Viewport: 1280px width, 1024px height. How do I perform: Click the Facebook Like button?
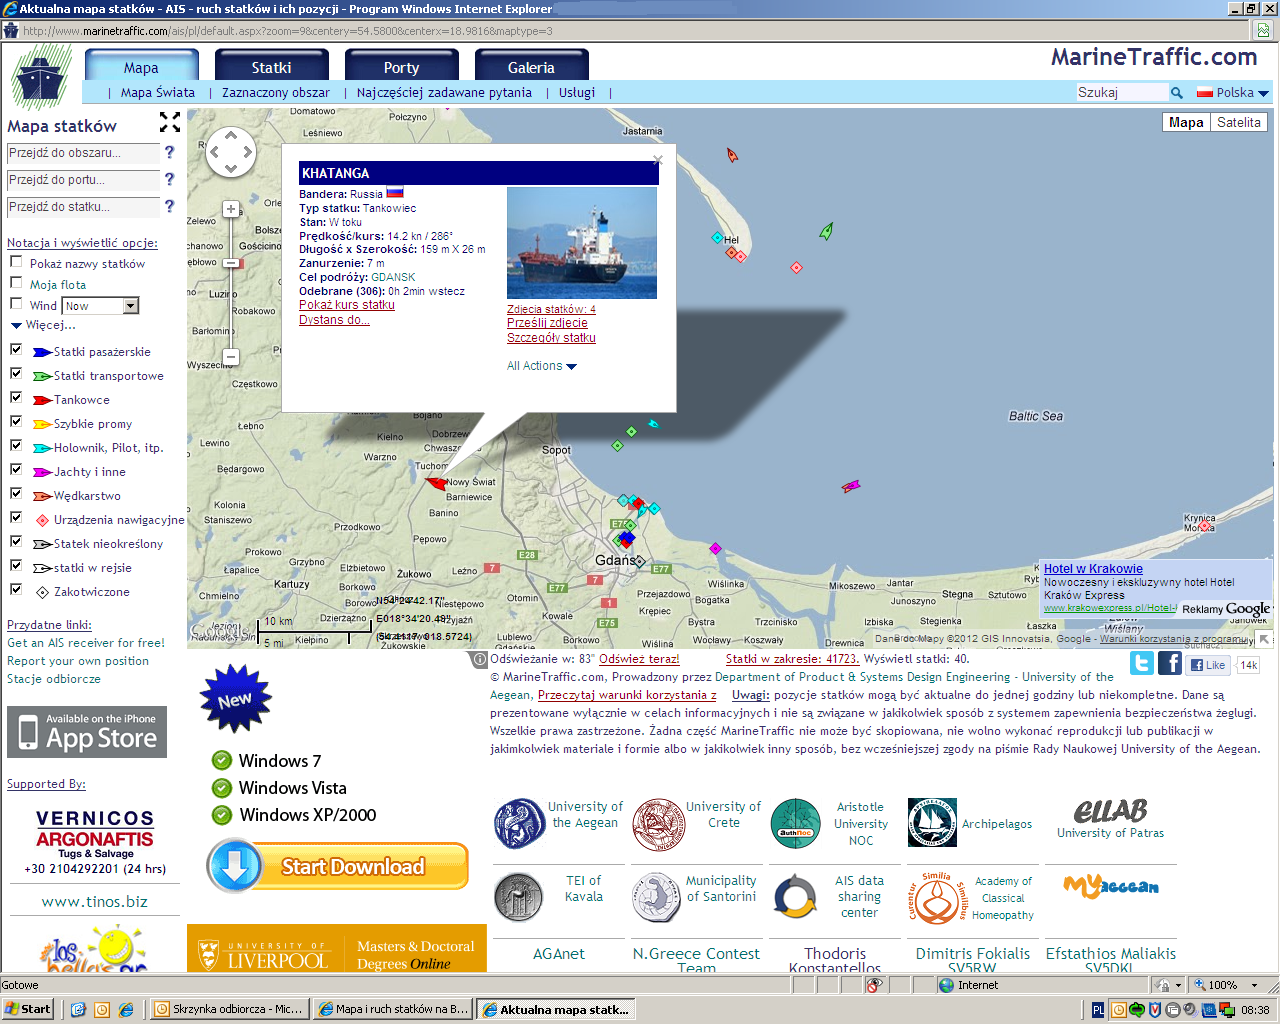[1209, 665]
